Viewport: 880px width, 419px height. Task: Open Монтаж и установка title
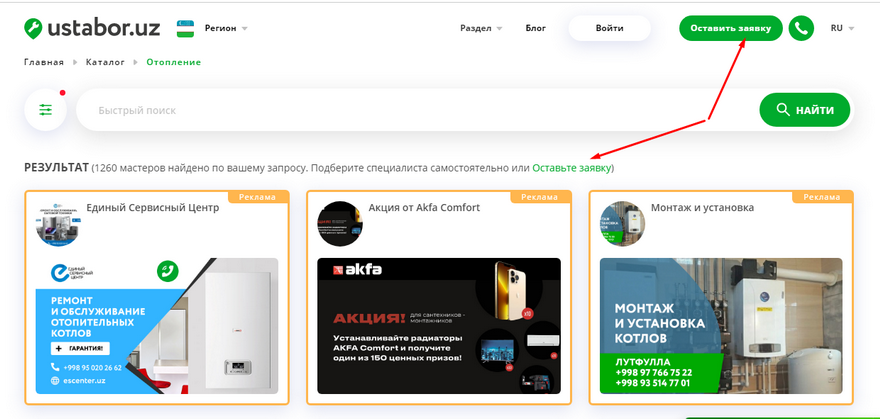pos(702,208)
